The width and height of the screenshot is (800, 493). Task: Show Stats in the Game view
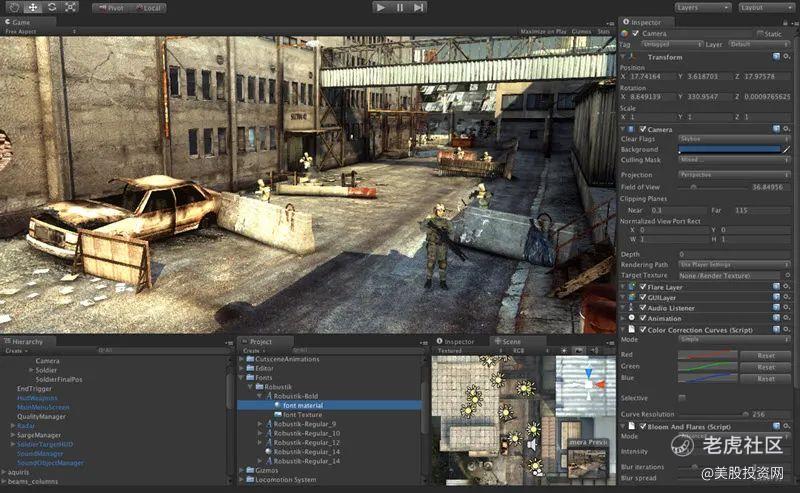point(603,32)
